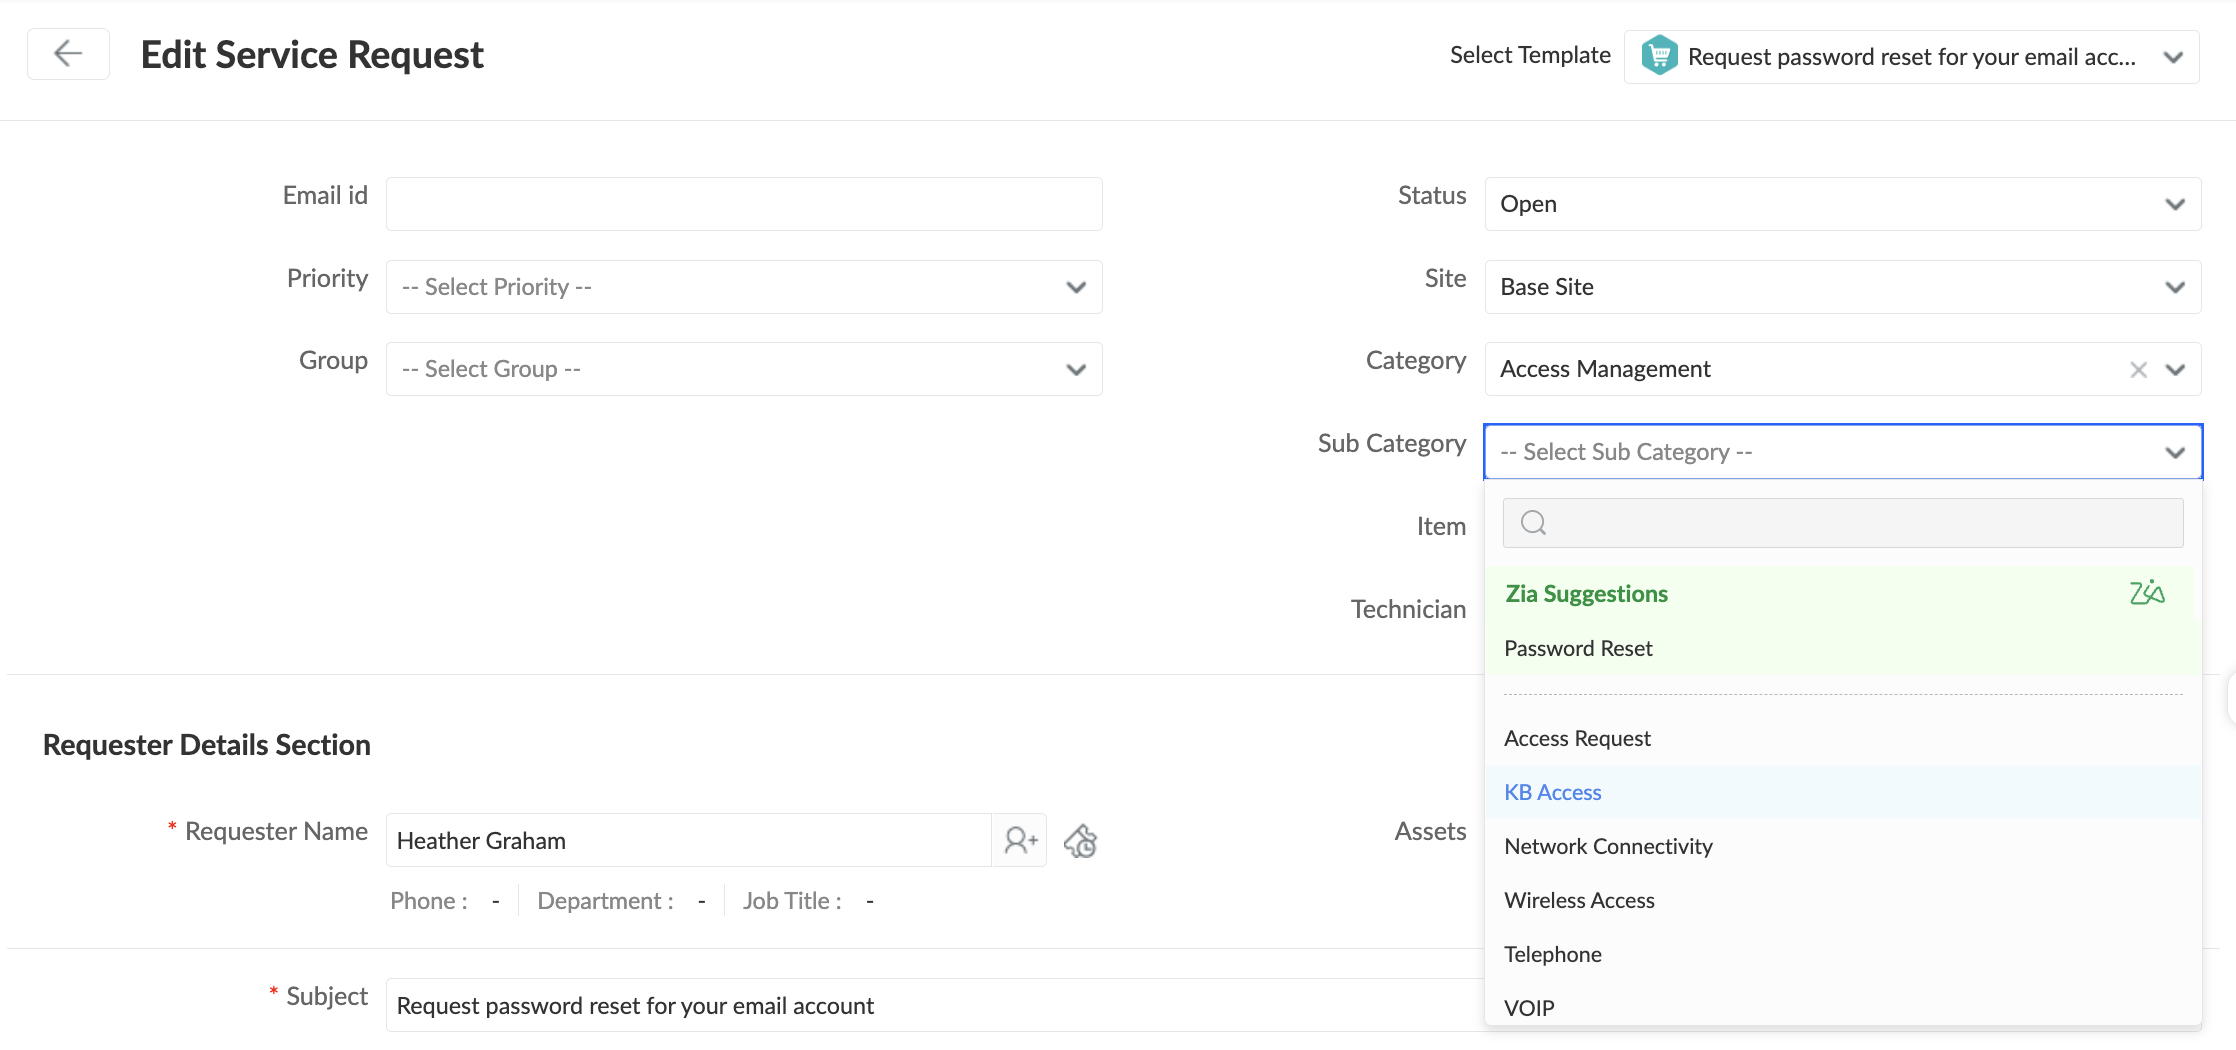Click the Department label

(605, 901)
